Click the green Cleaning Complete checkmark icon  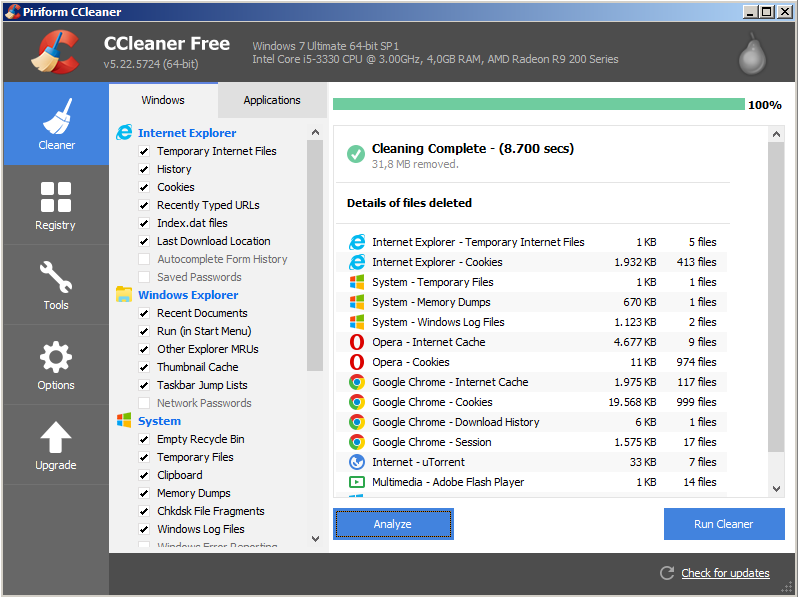356,154
